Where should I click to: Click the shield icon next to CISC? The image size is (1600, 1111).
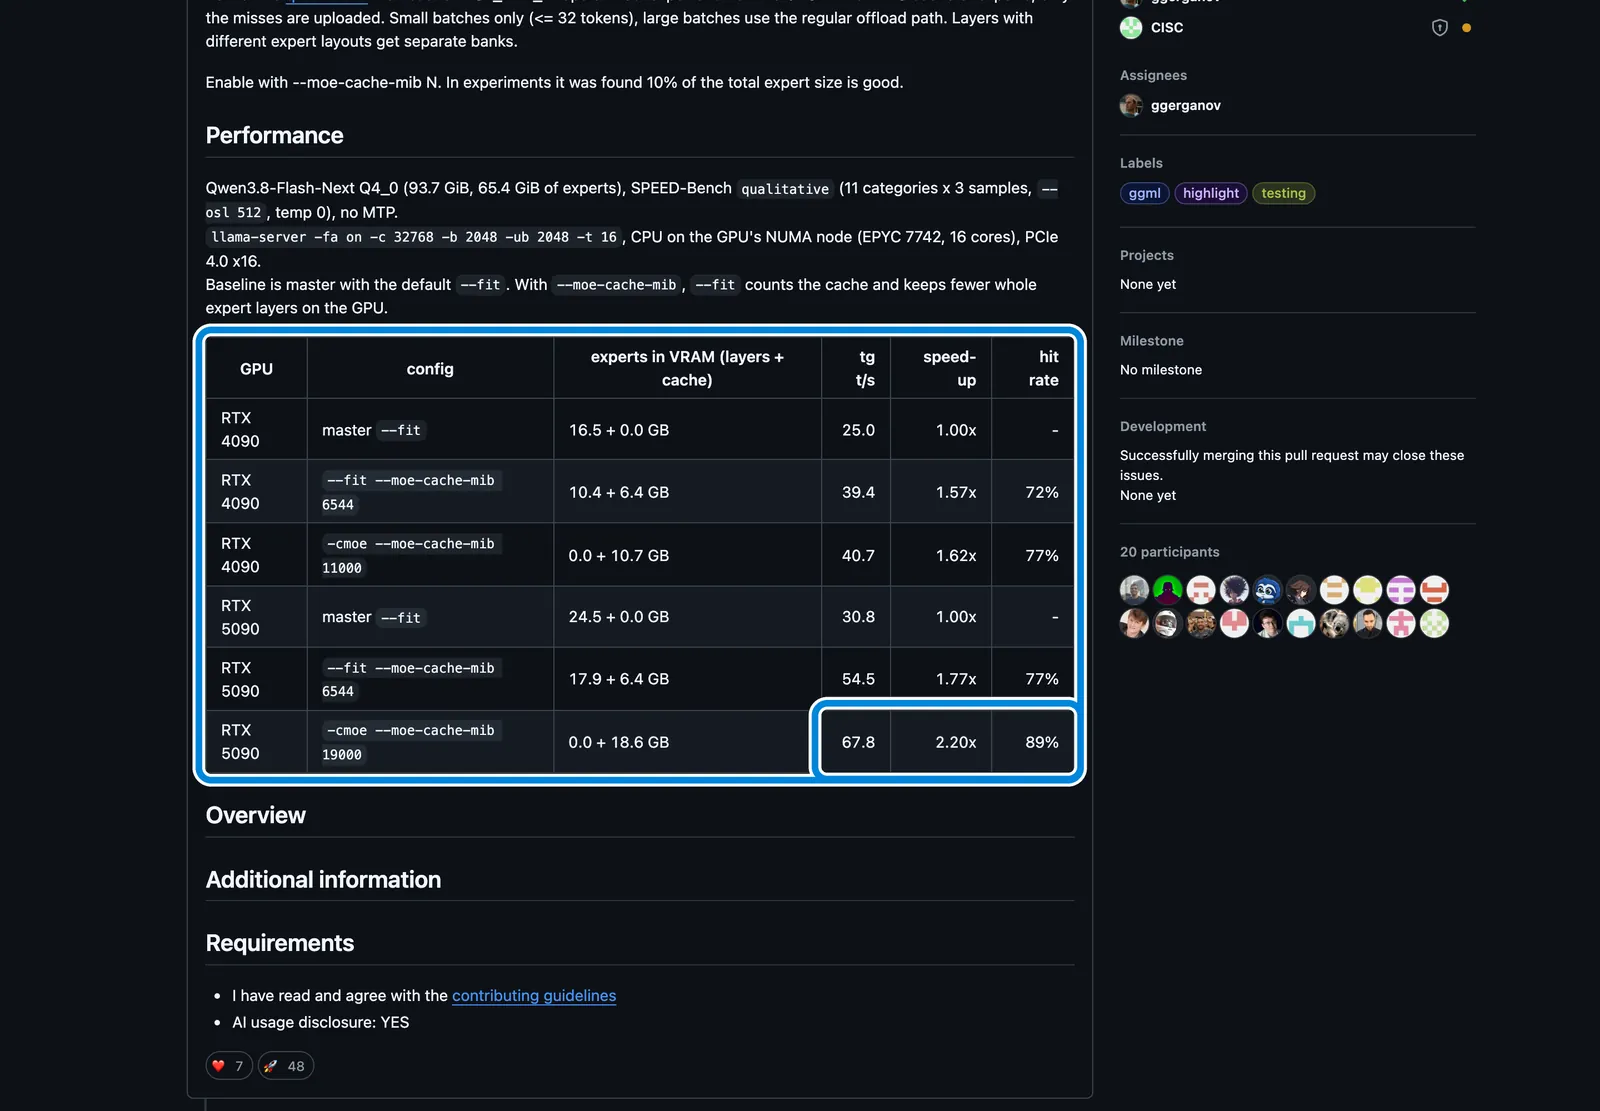click(x=1440, y=28)
